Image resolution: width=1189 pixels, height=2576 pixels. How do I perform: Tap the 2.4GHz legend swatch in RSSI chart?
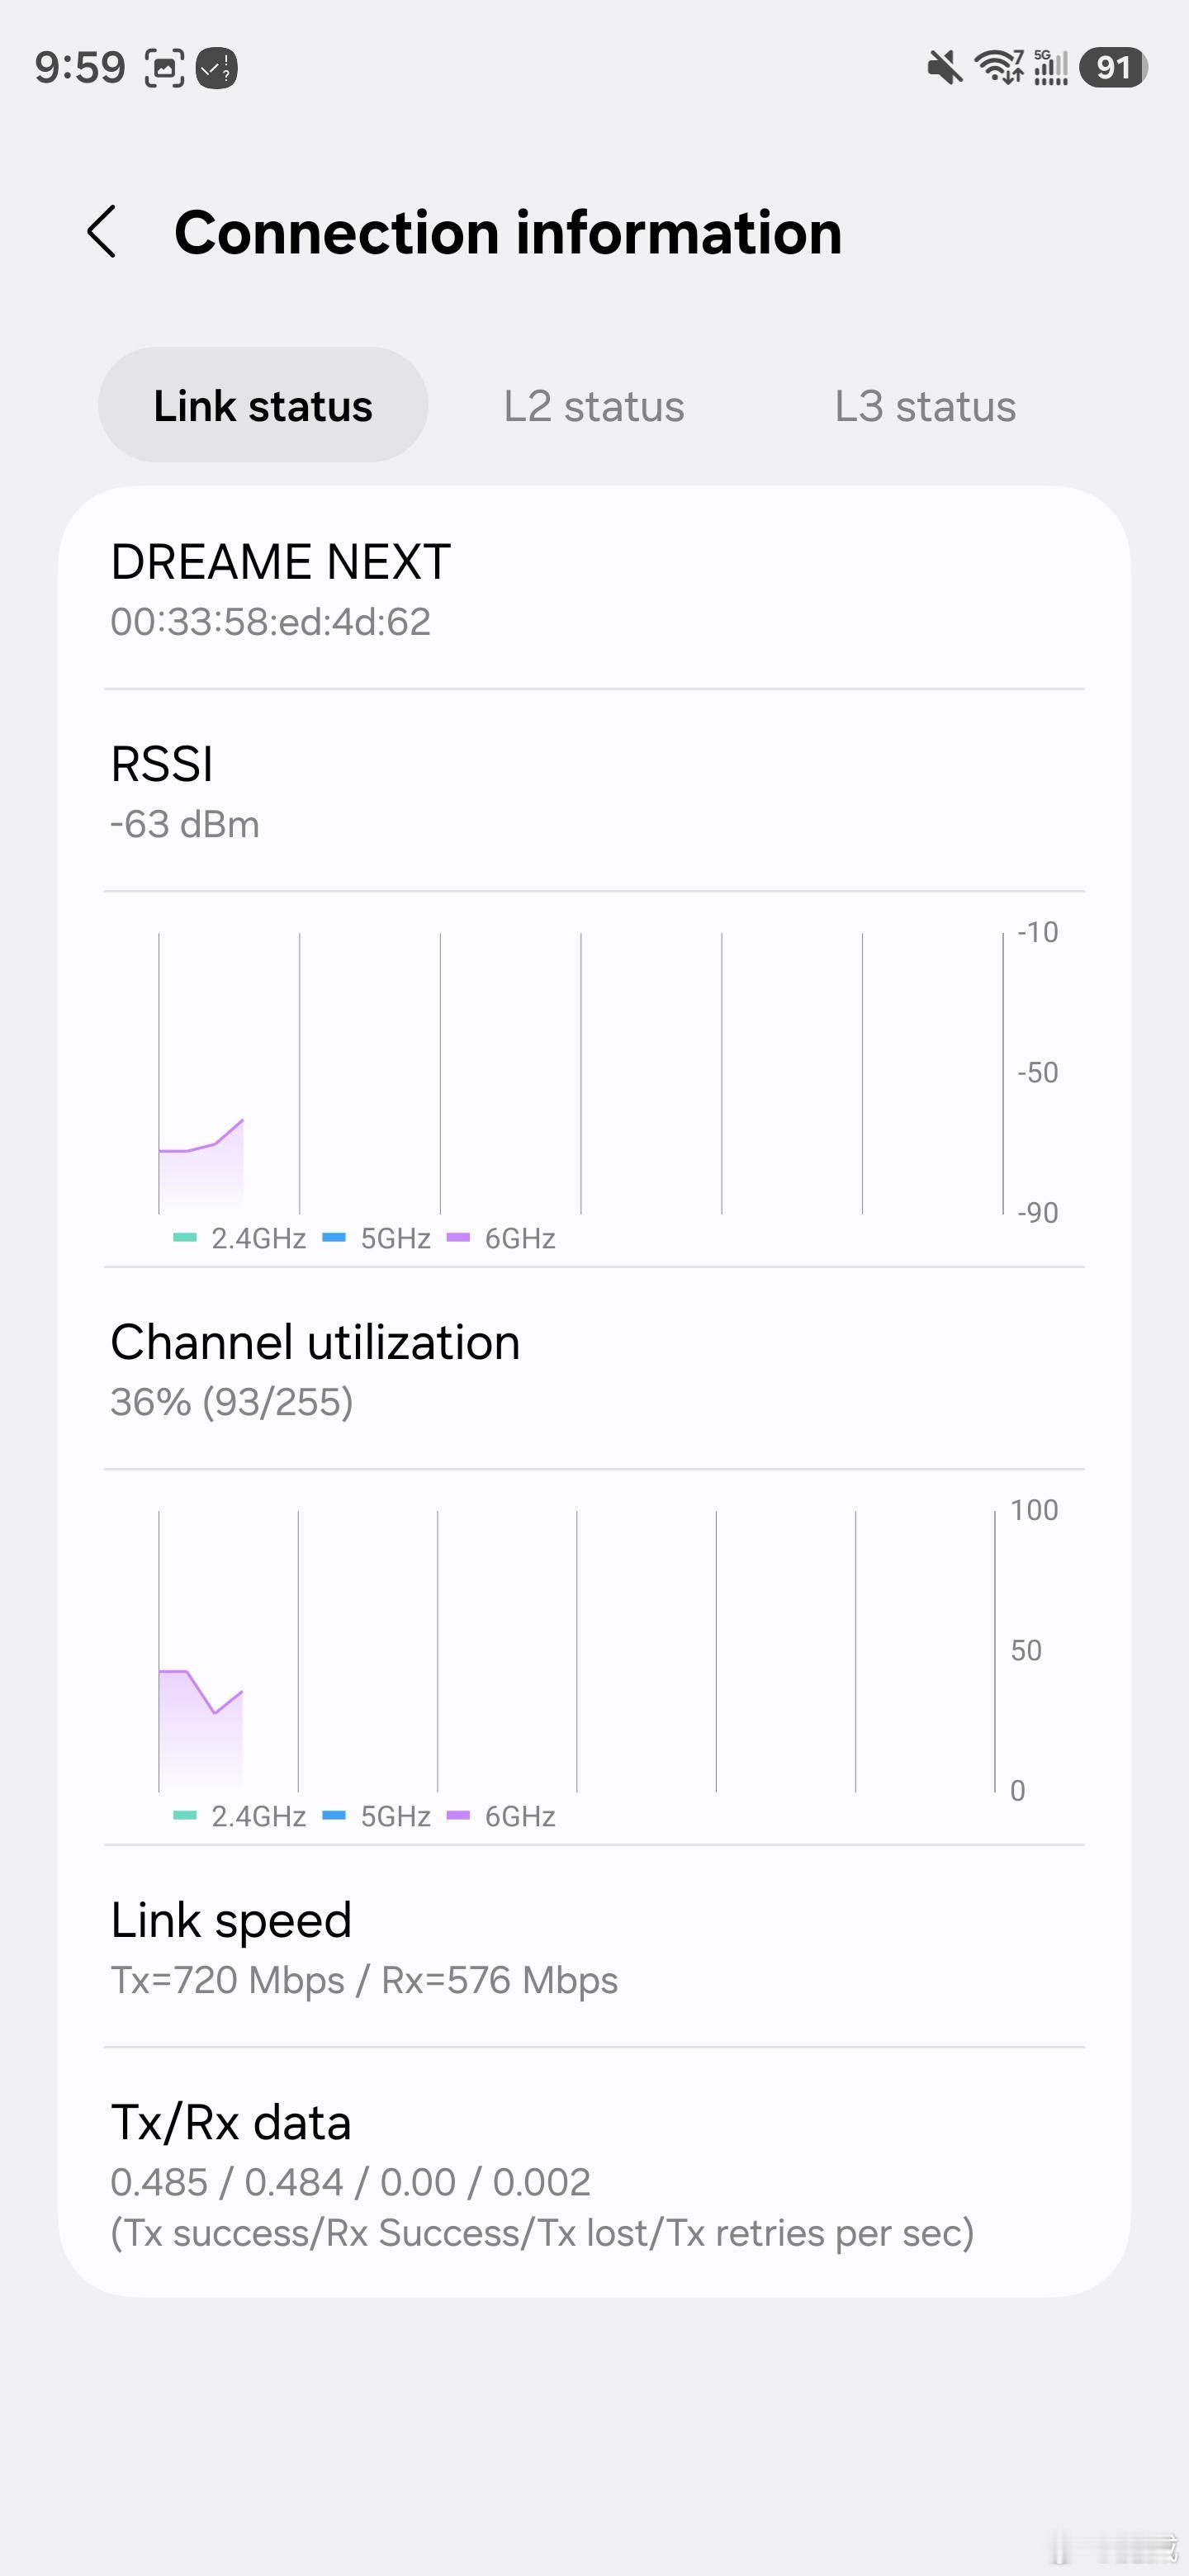185,1238
